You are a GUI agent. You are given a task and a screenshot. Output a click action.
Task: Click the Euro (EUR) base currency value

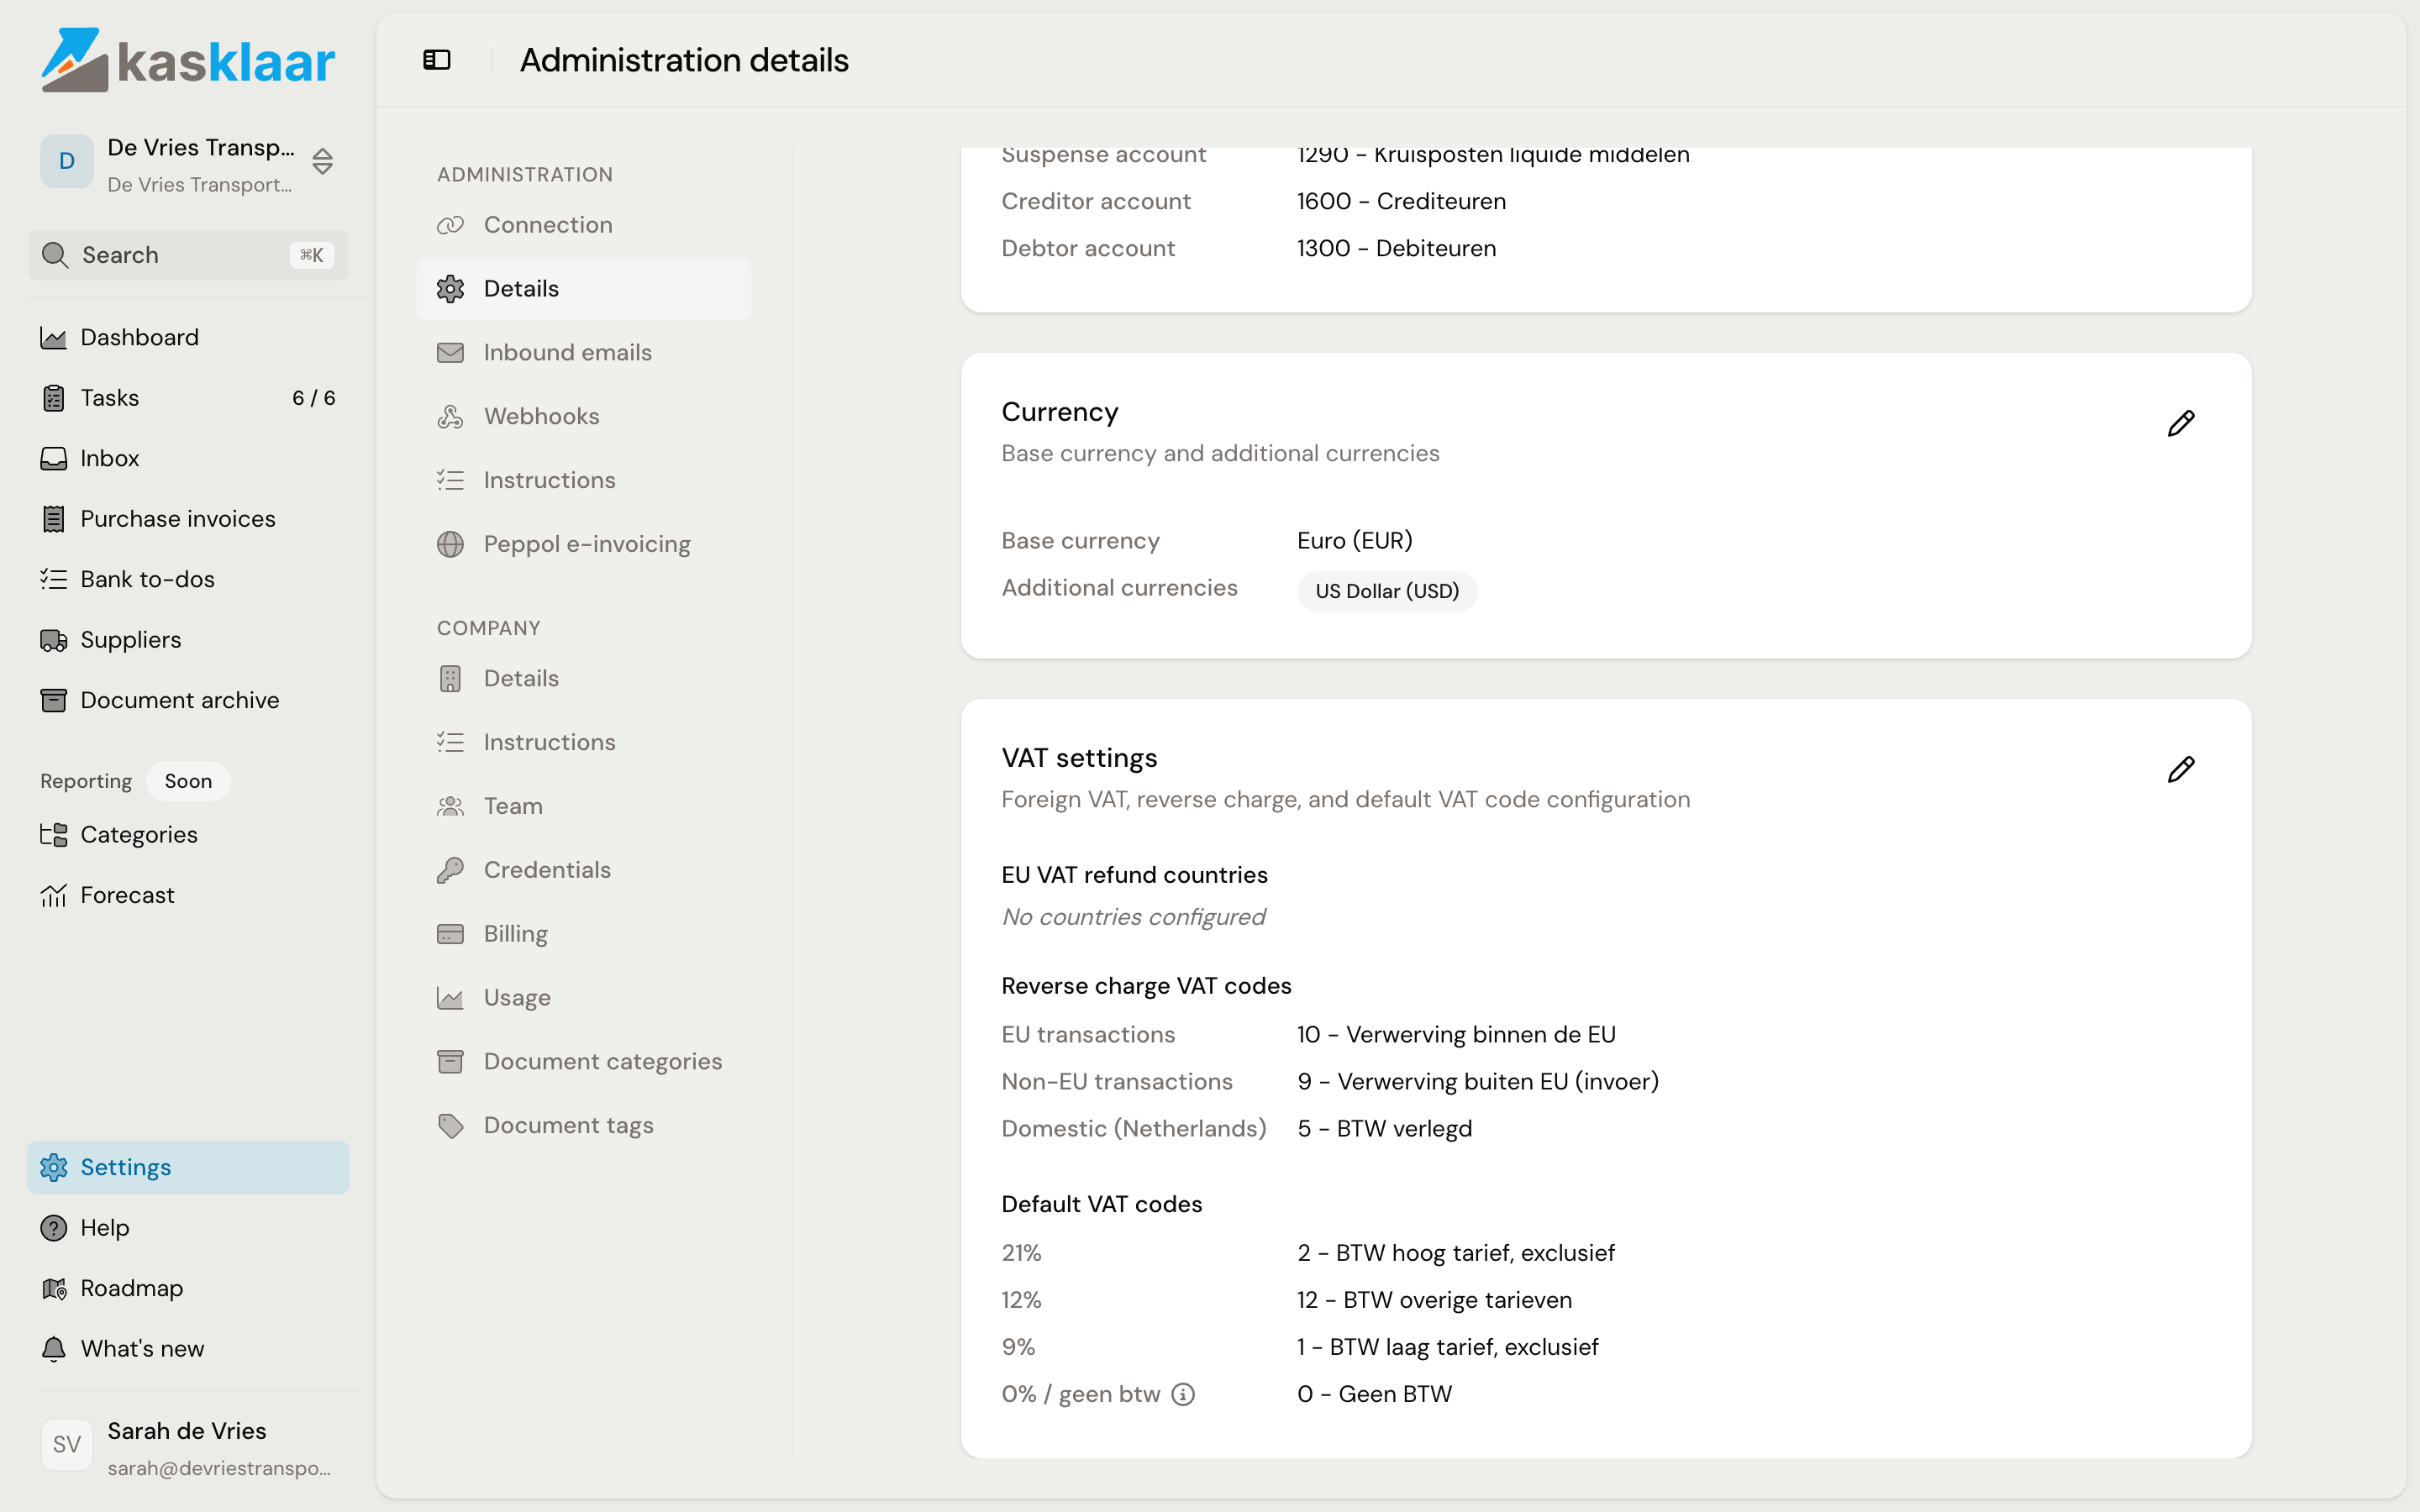pyautogui.click(x=1354, y=541)
